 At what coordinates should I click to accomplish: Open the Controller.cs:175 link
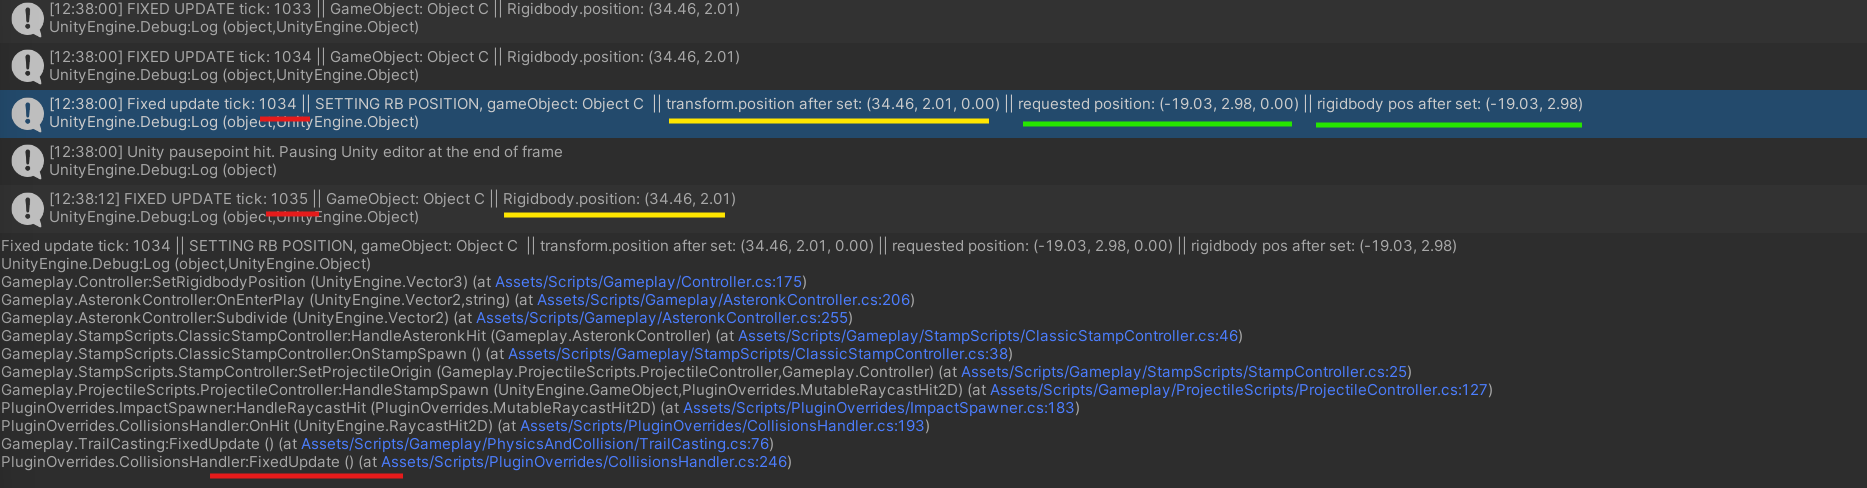point(648,282)
